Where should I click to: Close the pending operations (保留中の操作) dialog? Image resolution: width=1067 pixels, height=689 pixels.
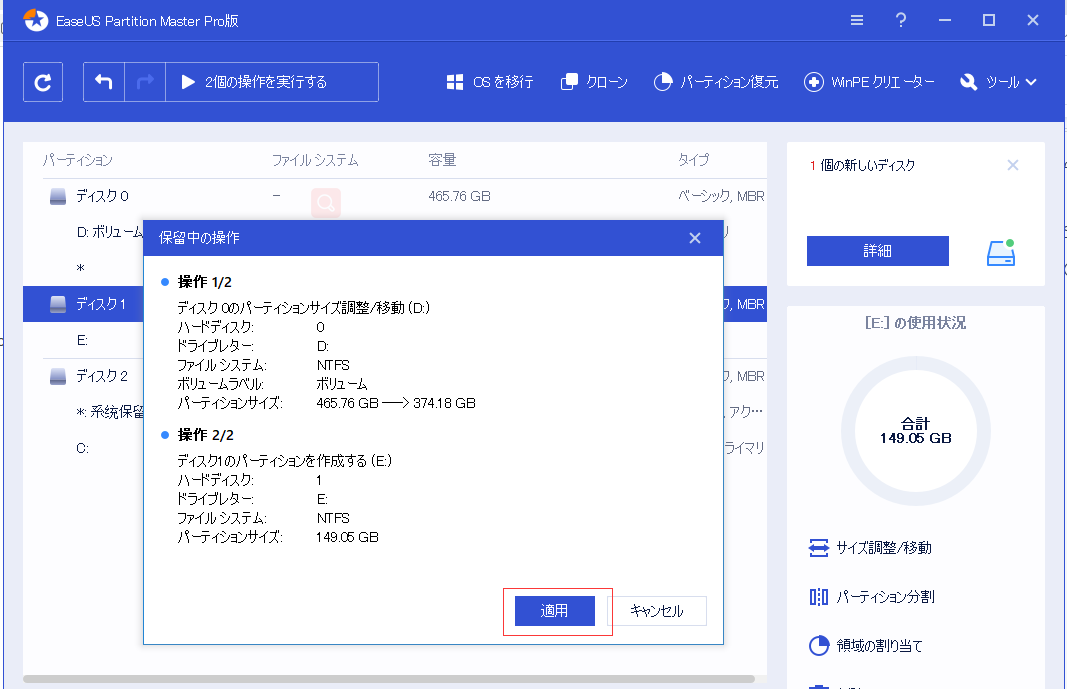[695, 238]
